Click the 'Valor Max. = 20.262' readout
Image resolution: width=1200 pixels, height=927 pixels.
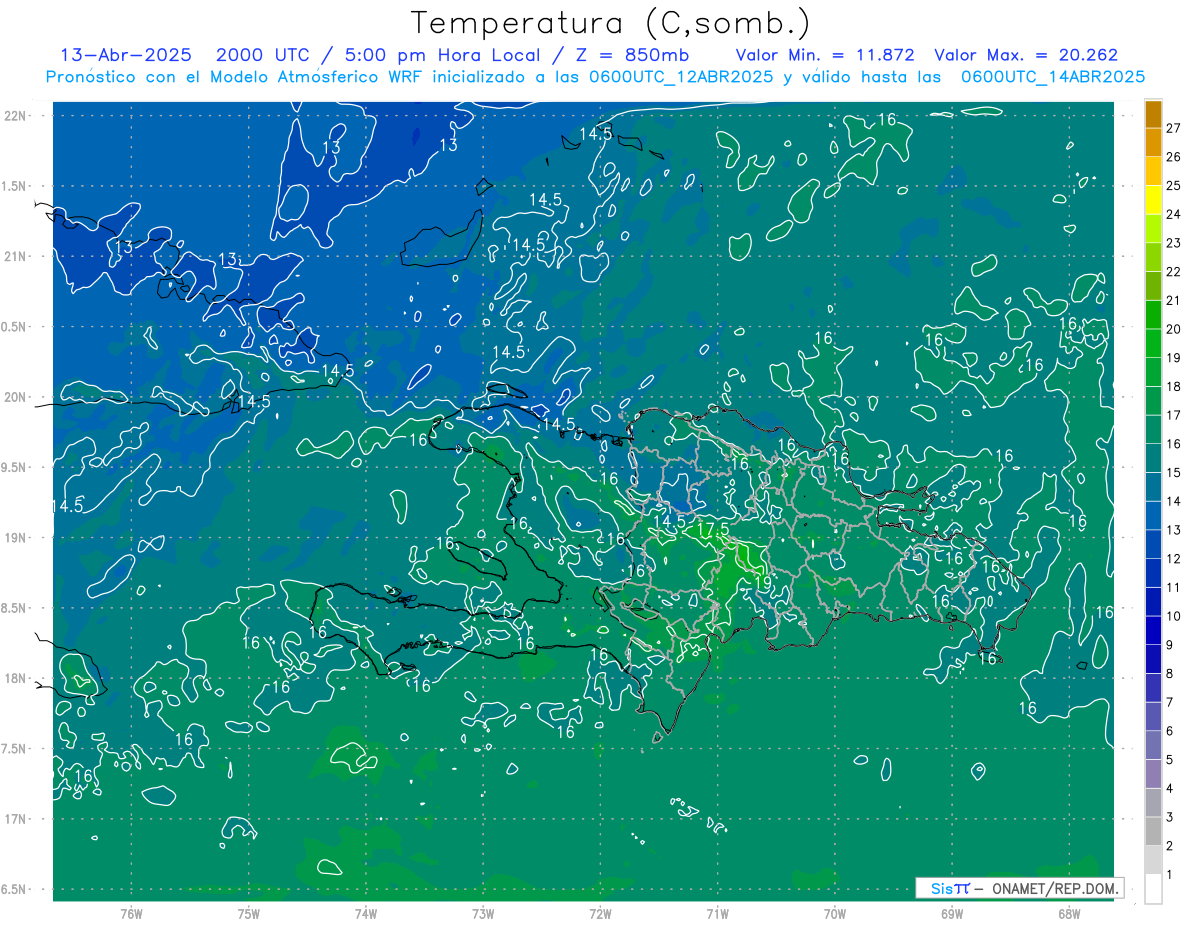(1026, 55)
